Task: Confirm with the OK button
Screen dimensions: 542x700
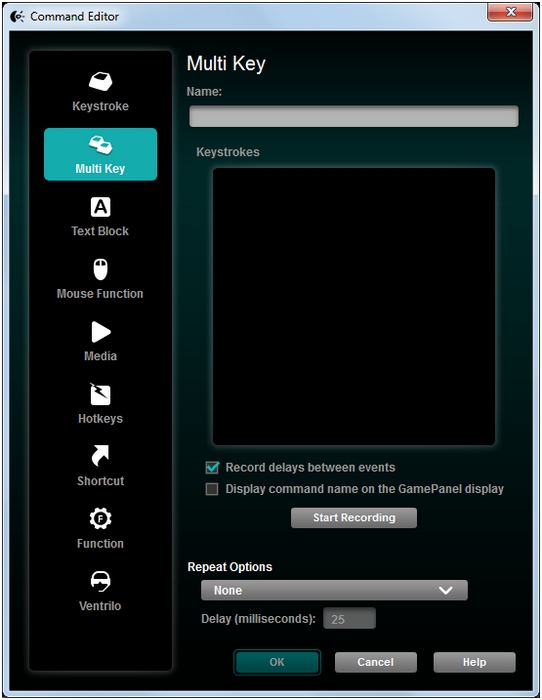Action: click(x=277, y=662)
